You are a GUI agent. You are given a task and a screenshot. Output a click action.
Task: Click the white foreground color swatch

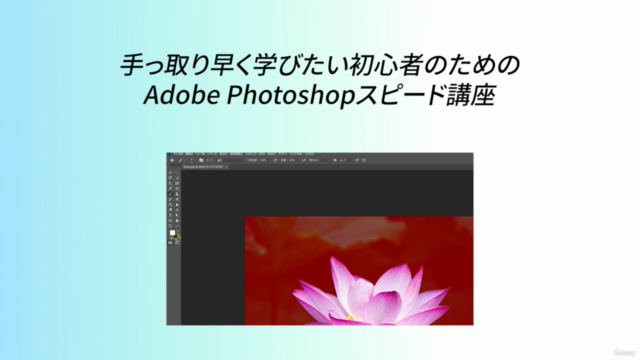point(173,233)
